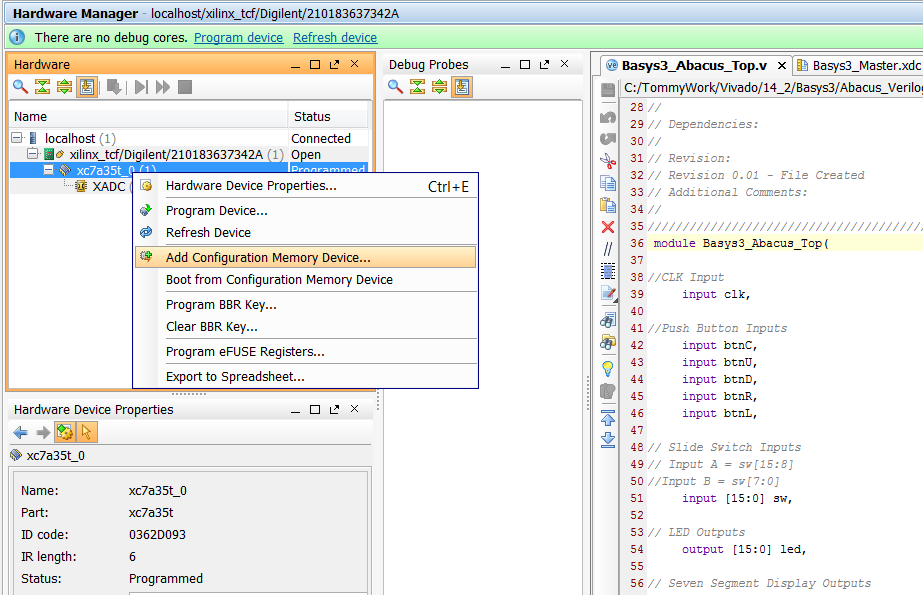The height and width of the screenshot is (595, 923).
Task: Open the editor pencil icon dropdown
Action: tap(609, 293)
